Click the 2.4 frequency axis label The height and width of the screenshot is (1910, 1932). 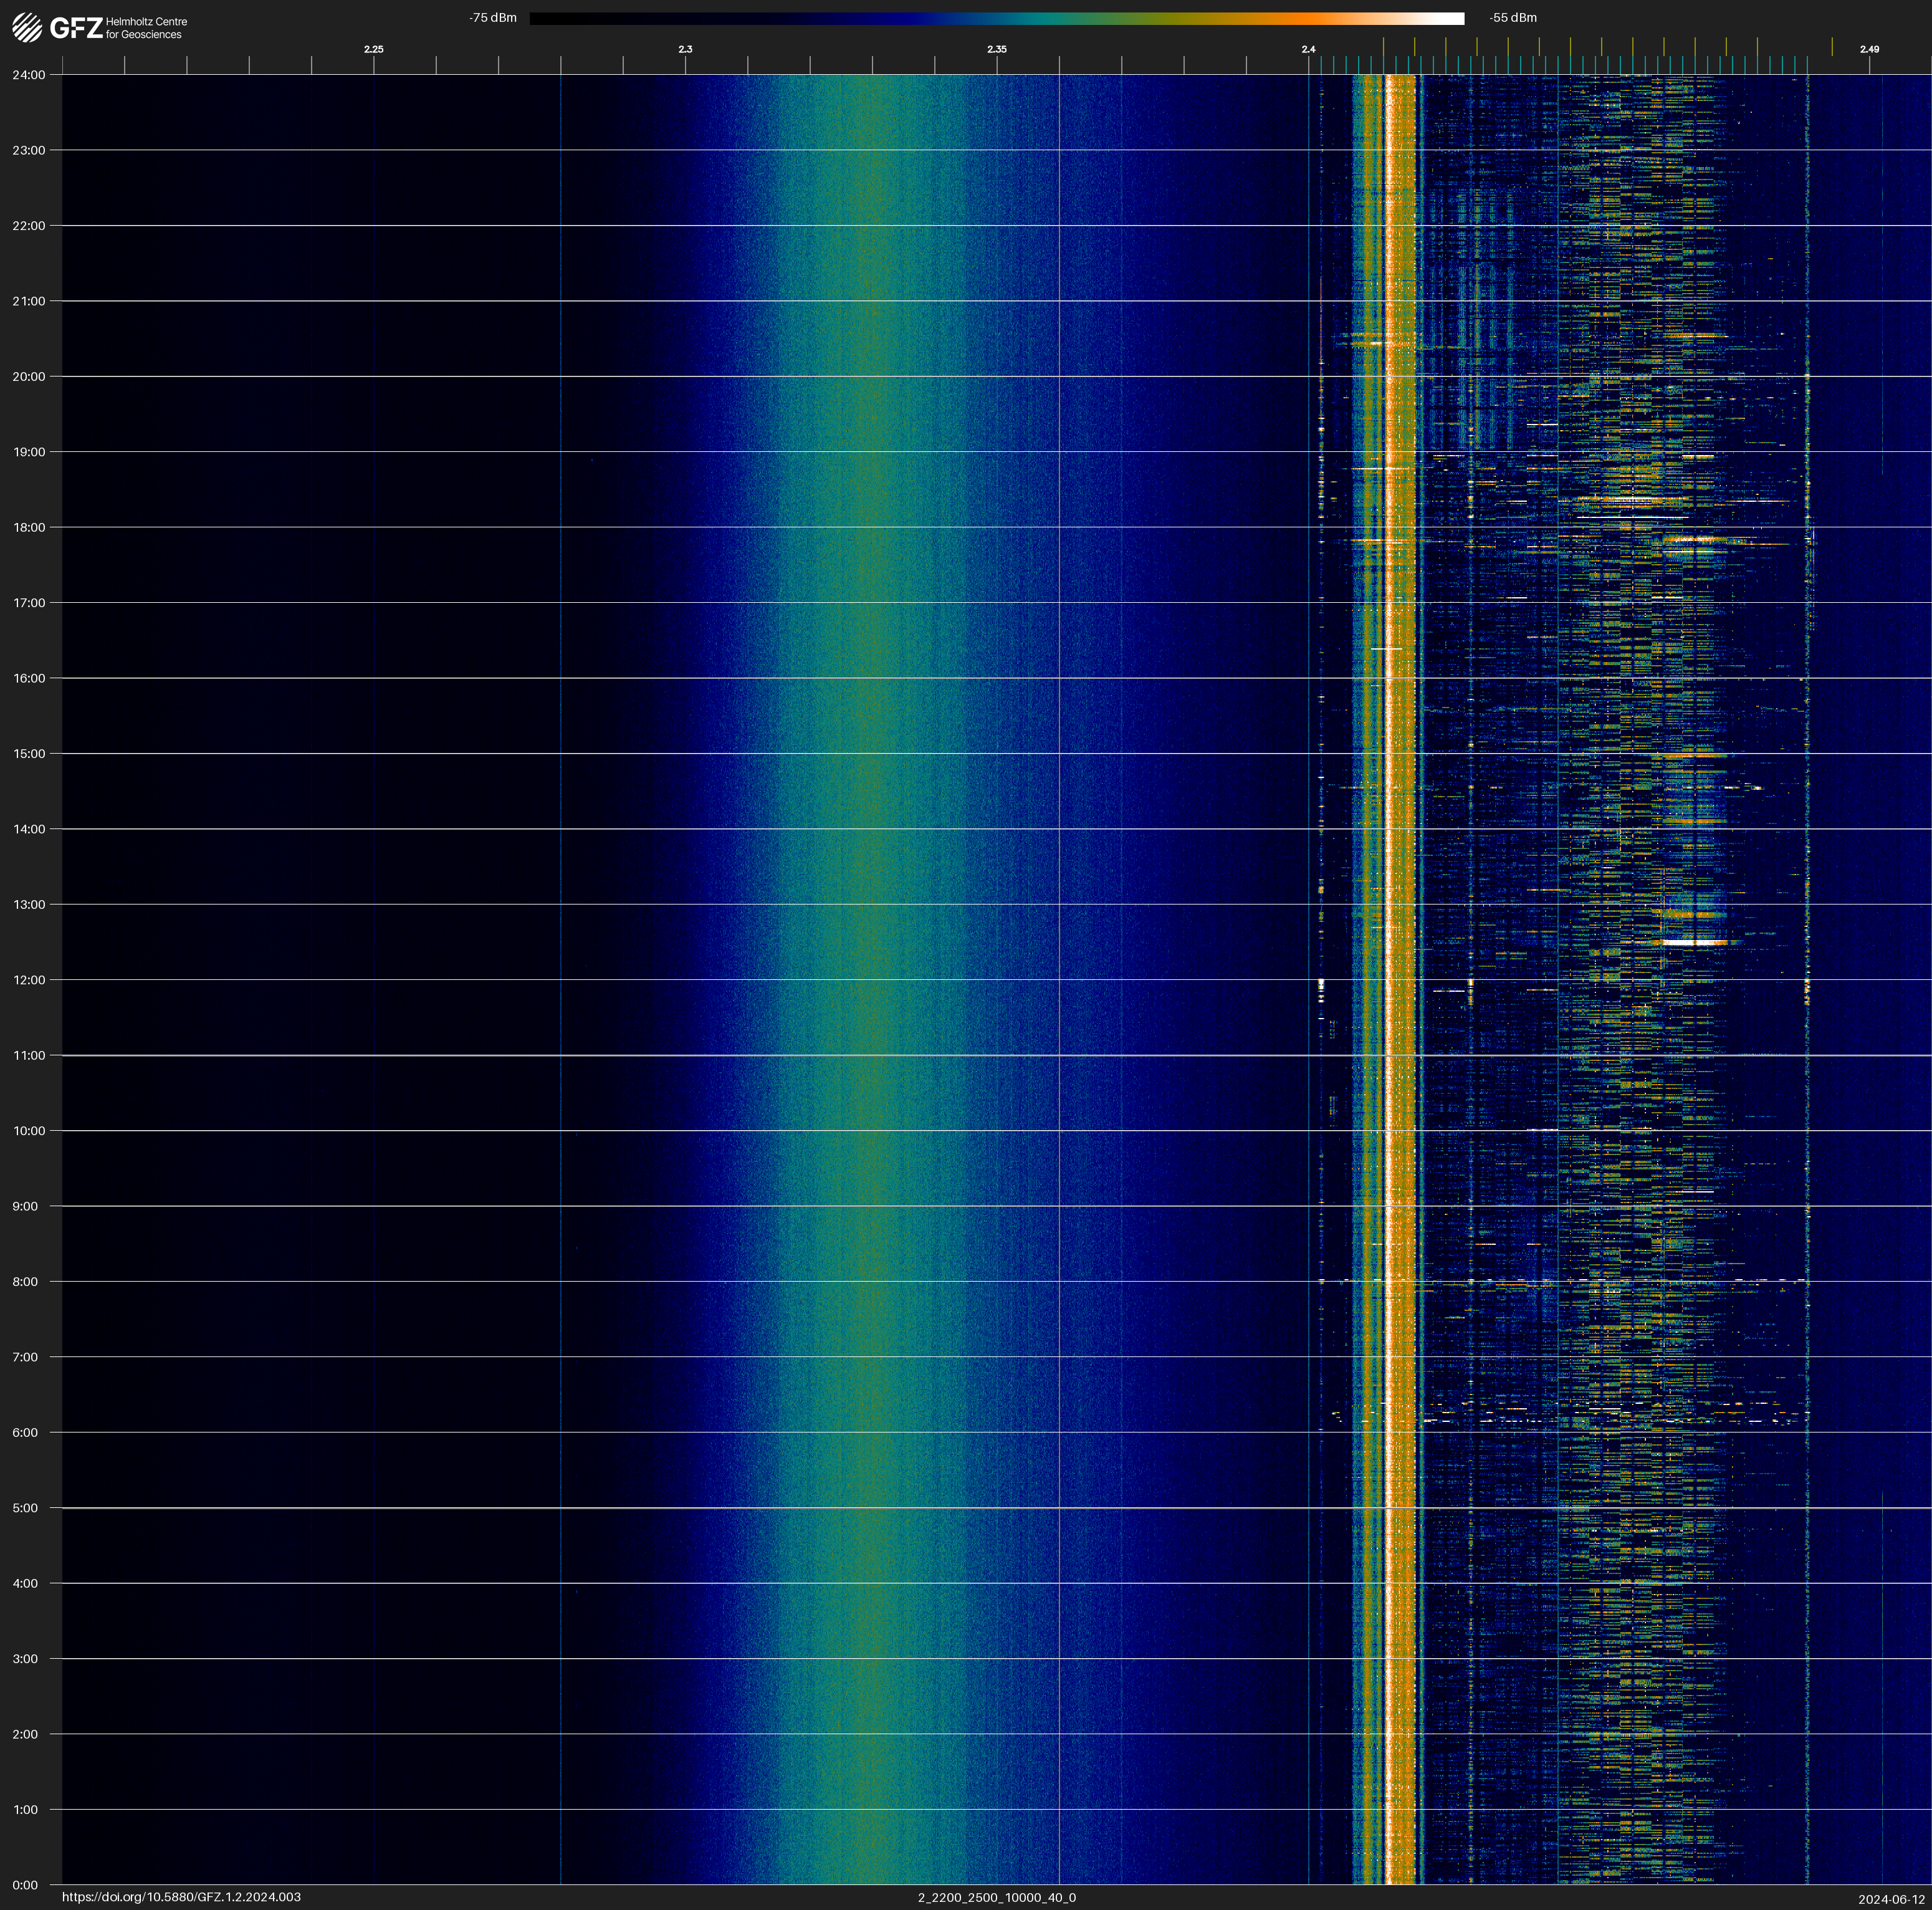[1308, 49]
